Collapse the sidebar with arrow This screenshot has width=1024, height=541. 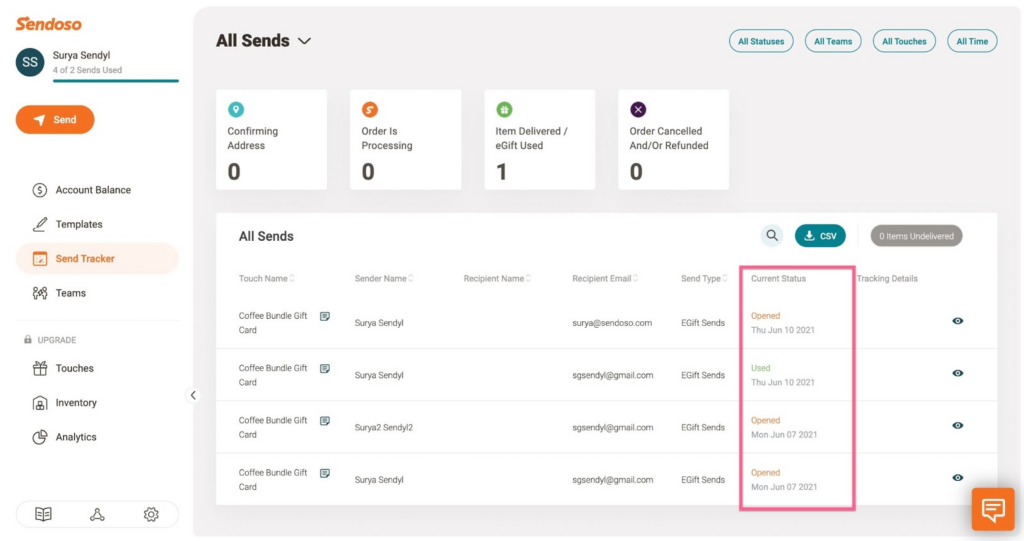[x=193, y=395]
